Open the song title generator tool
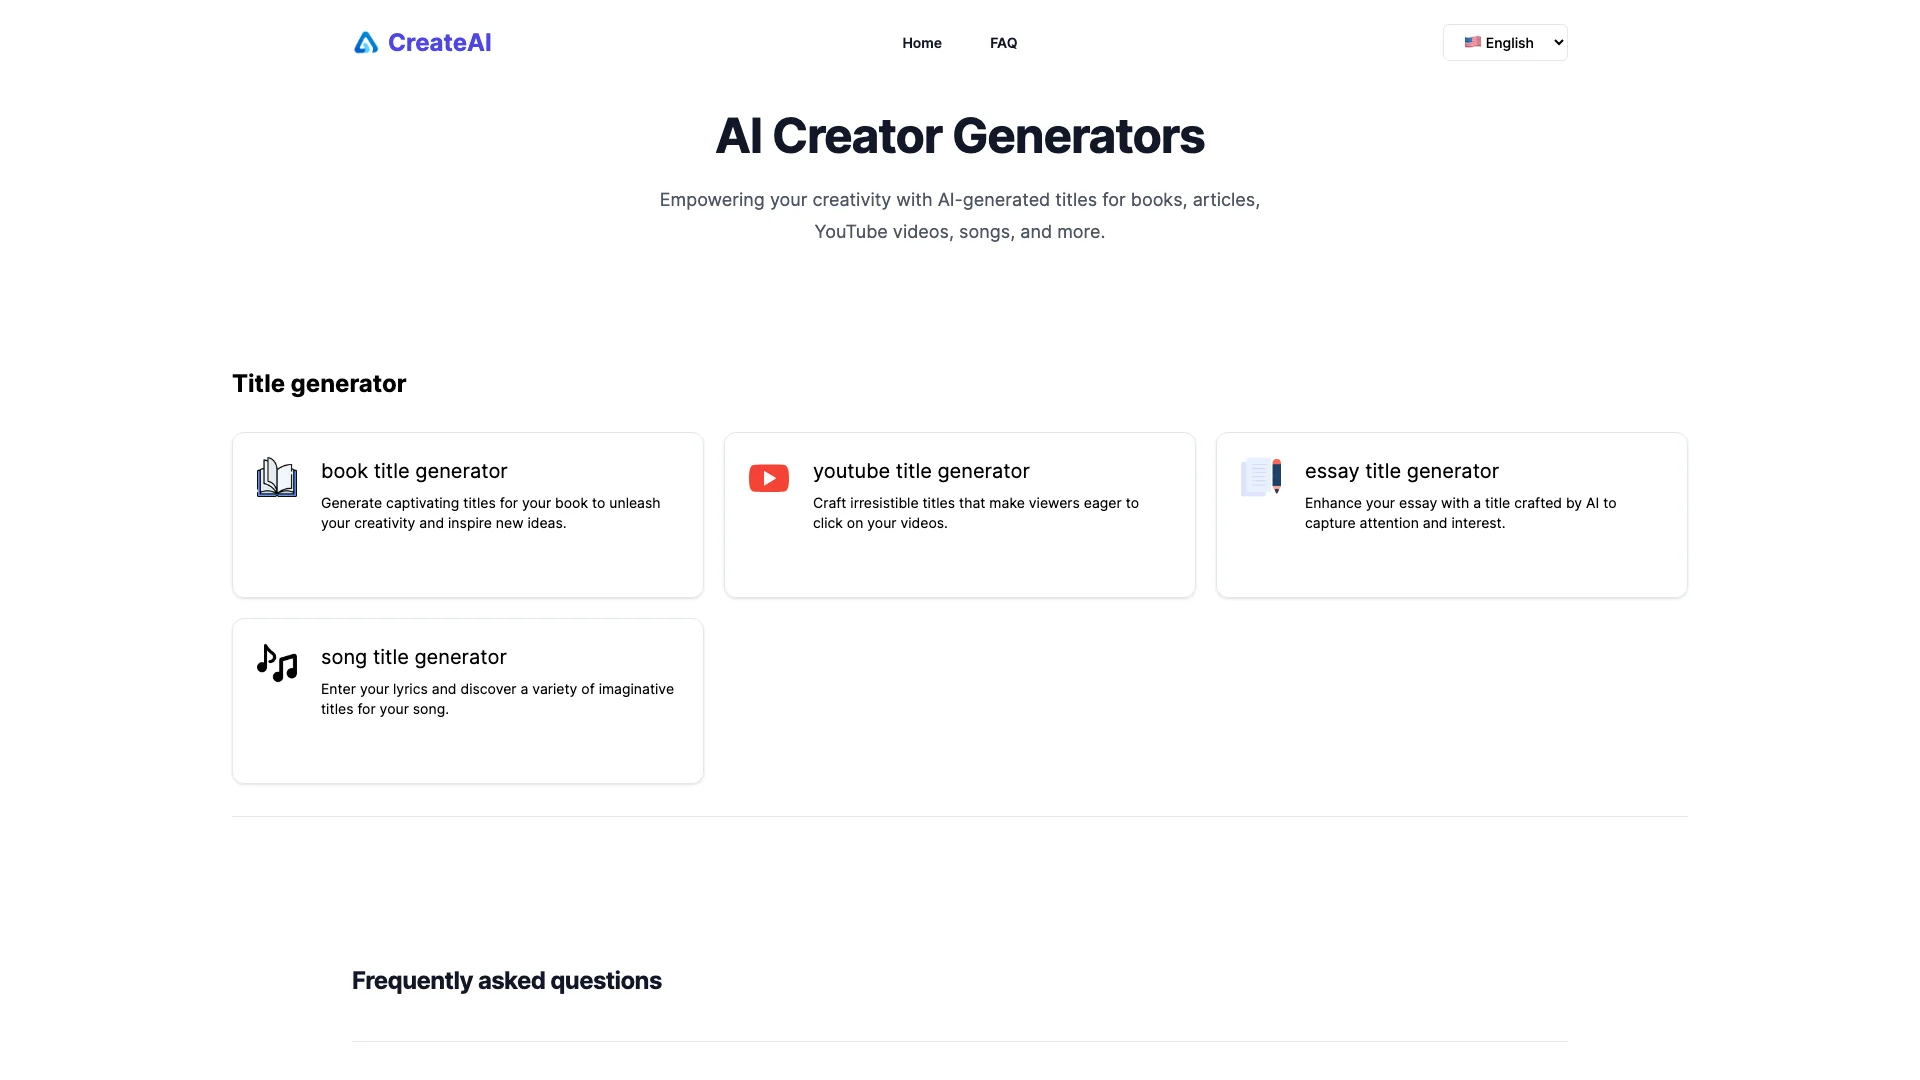The height and width of the screenshot is (1080, 1920). point(467,700)
